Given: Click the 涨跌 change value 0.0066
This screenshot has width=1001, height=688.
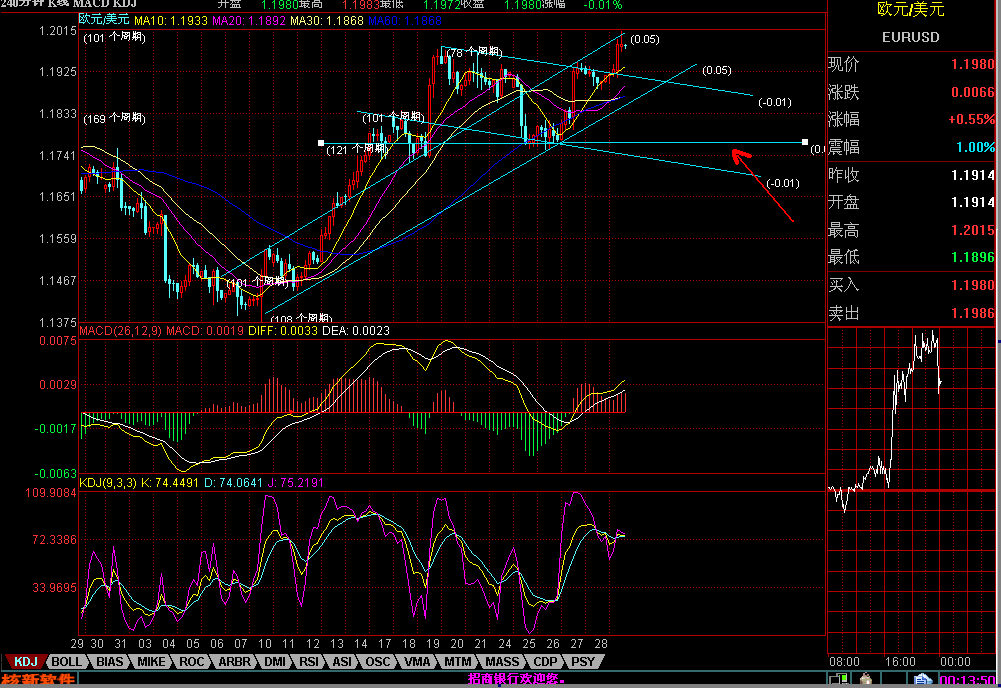Looking at the screenshot, I should click(x=972, y=93).
